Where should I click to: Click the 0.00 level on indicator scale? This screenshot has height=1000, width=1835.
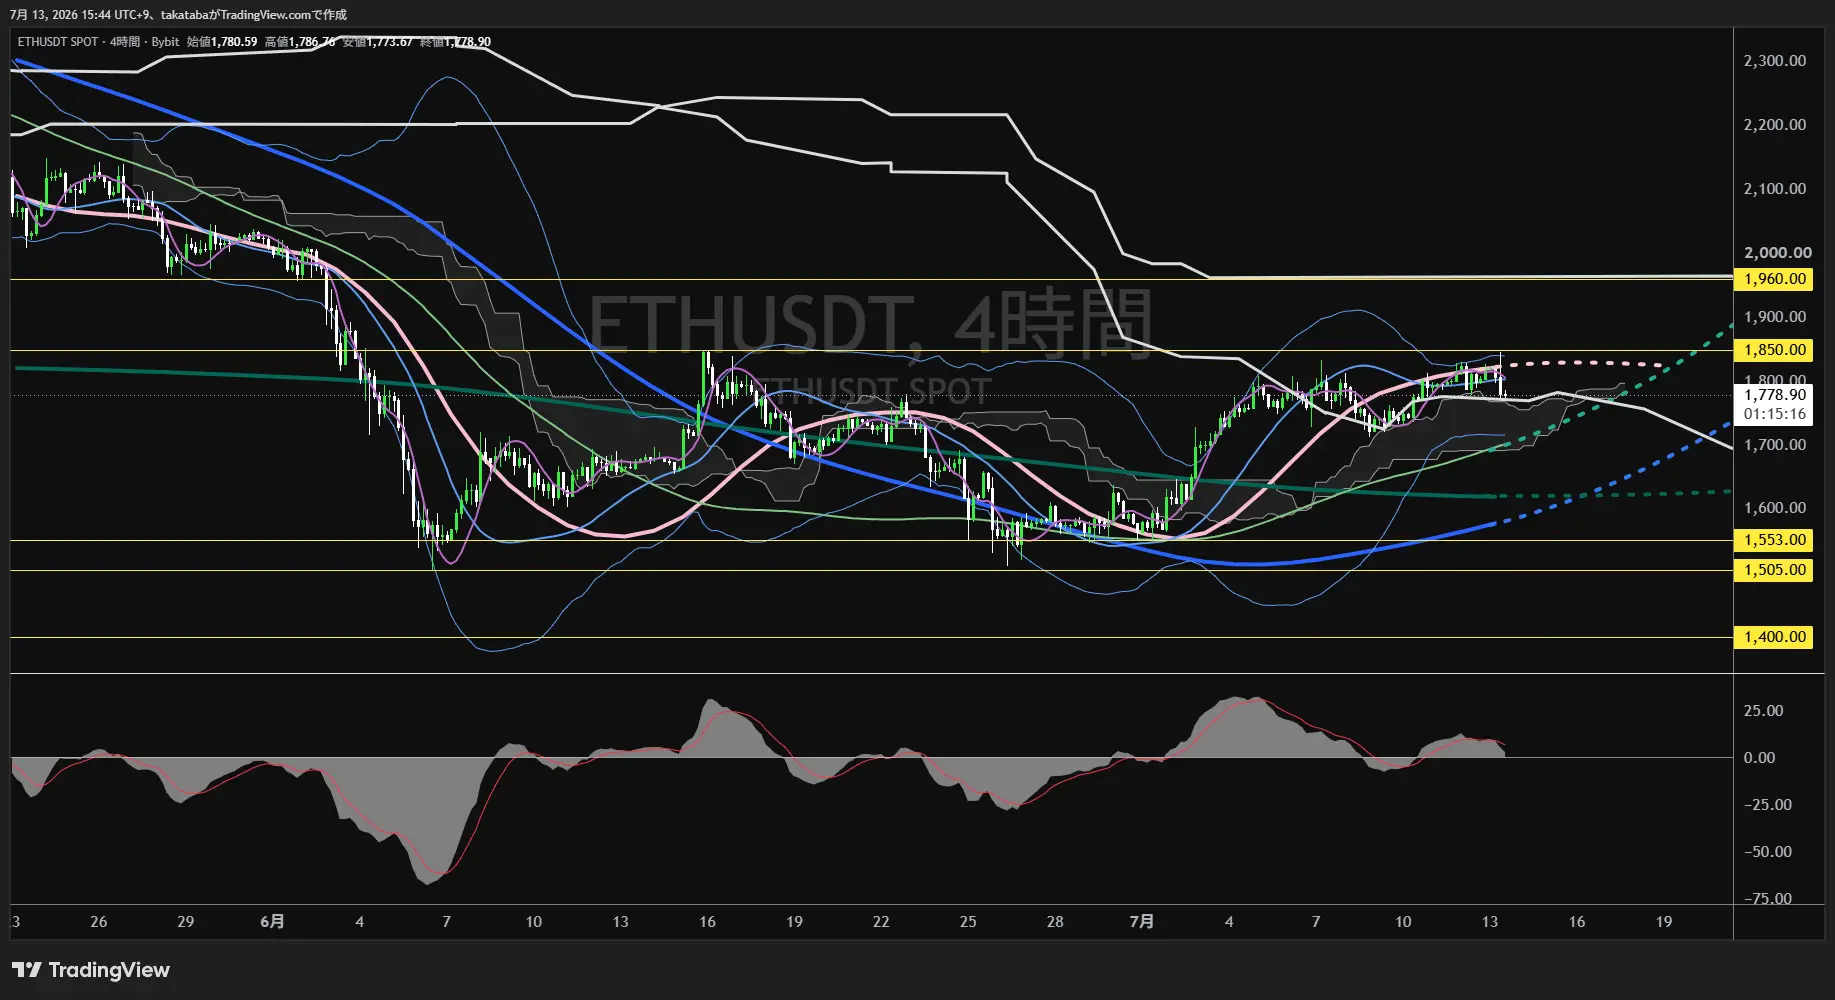click(x=1760, y=758)
